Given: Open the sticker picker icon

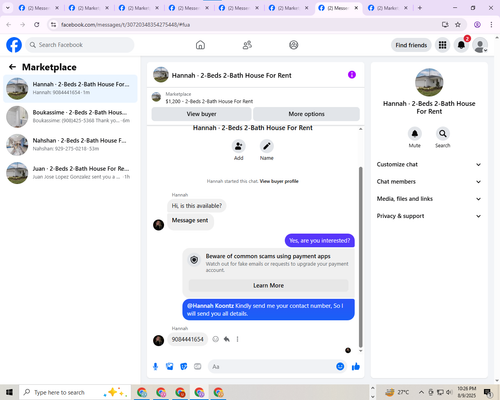Looking at the screenshot, I should pyautogui.click(x=184, y=367).
